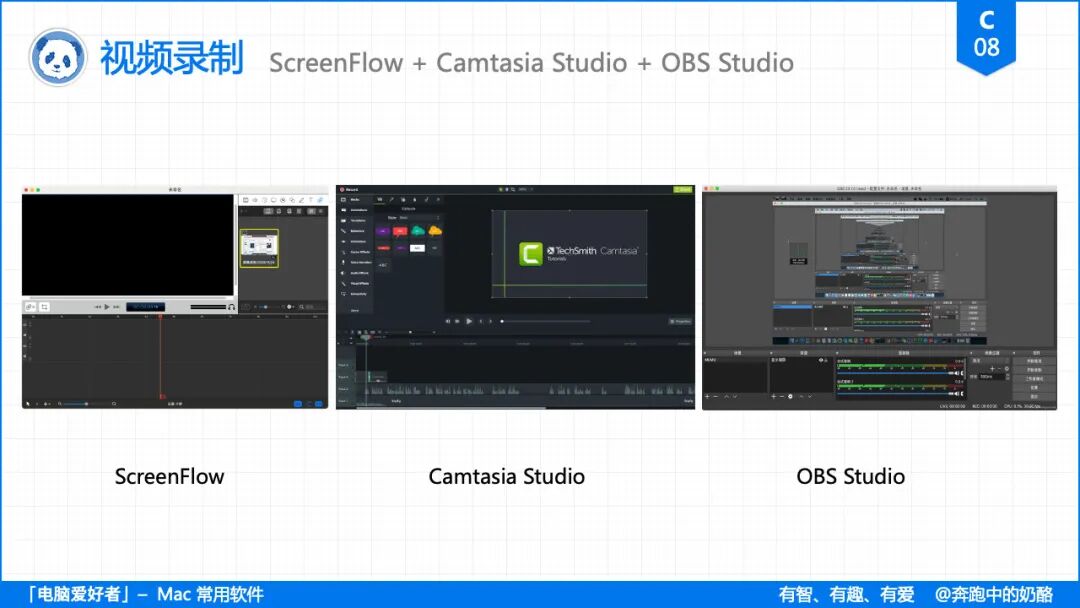Viewport: 1080px width, 608px height.
Task: Open Cursor Effects in Camtasia sidebar
Action: [x=355, y=252]
